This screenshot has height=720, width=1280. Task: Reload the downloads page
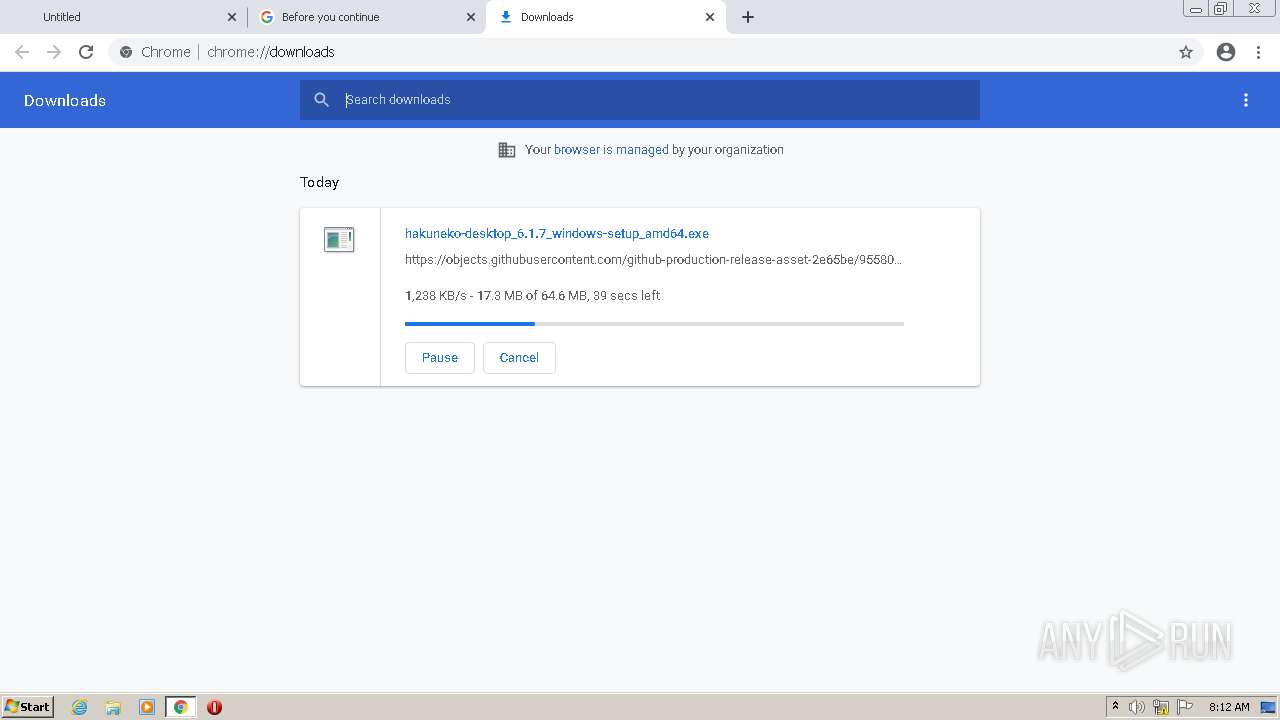point(86,52)
